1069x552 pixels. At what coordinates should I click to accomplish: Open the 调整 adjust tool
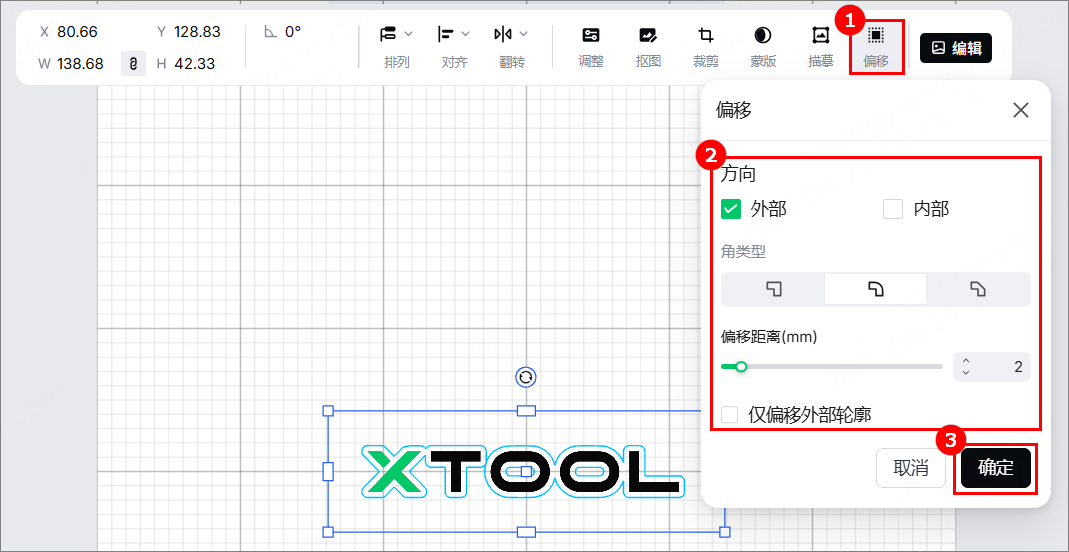click(590, 47)
